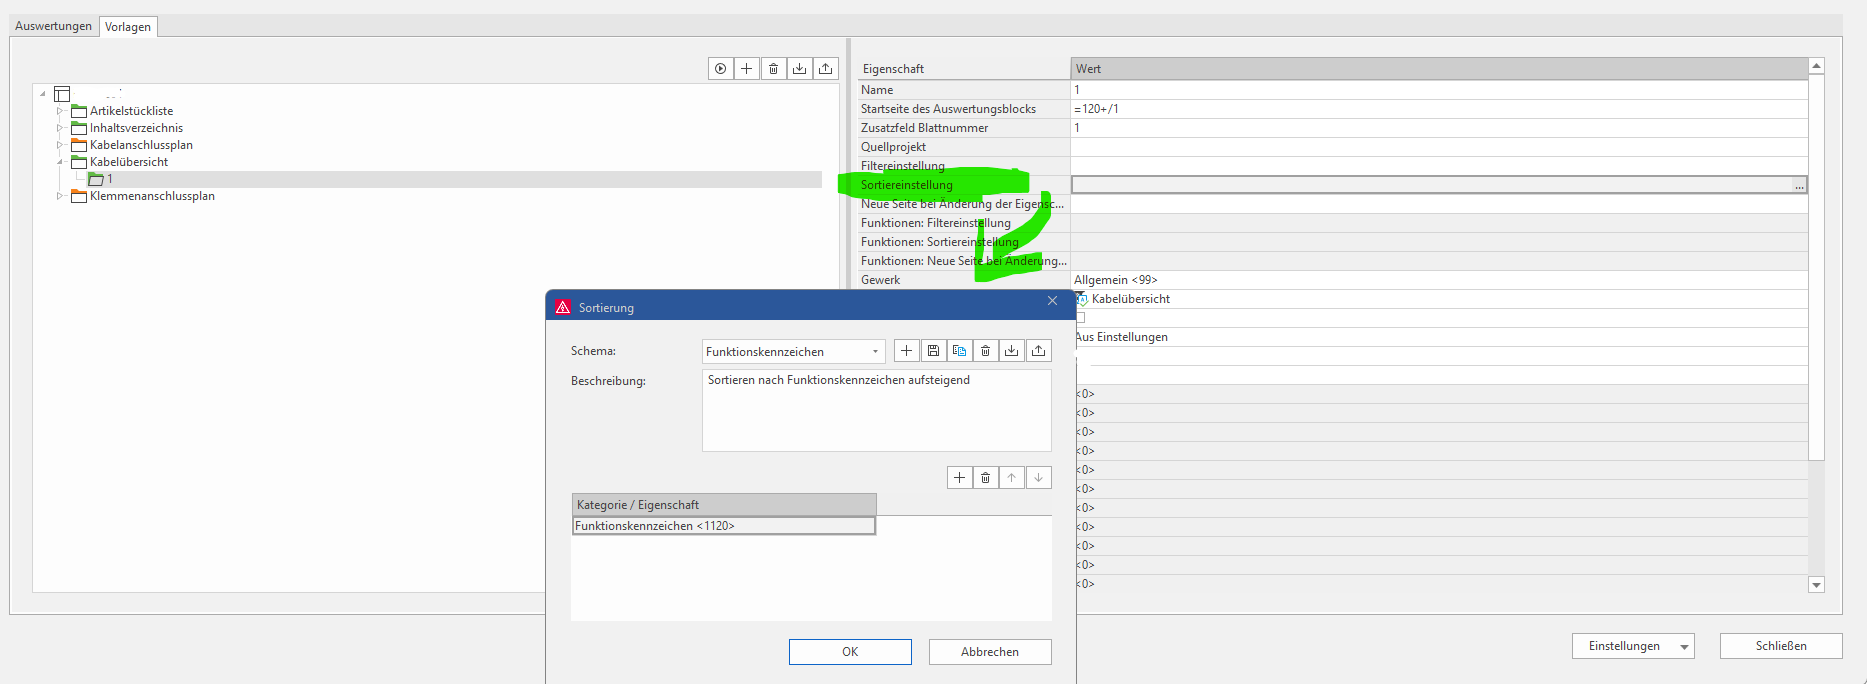Select template "1" under Kabelübersicht in the tree
The width and height of the screenshot is (1867, 684).
point(110,179)
